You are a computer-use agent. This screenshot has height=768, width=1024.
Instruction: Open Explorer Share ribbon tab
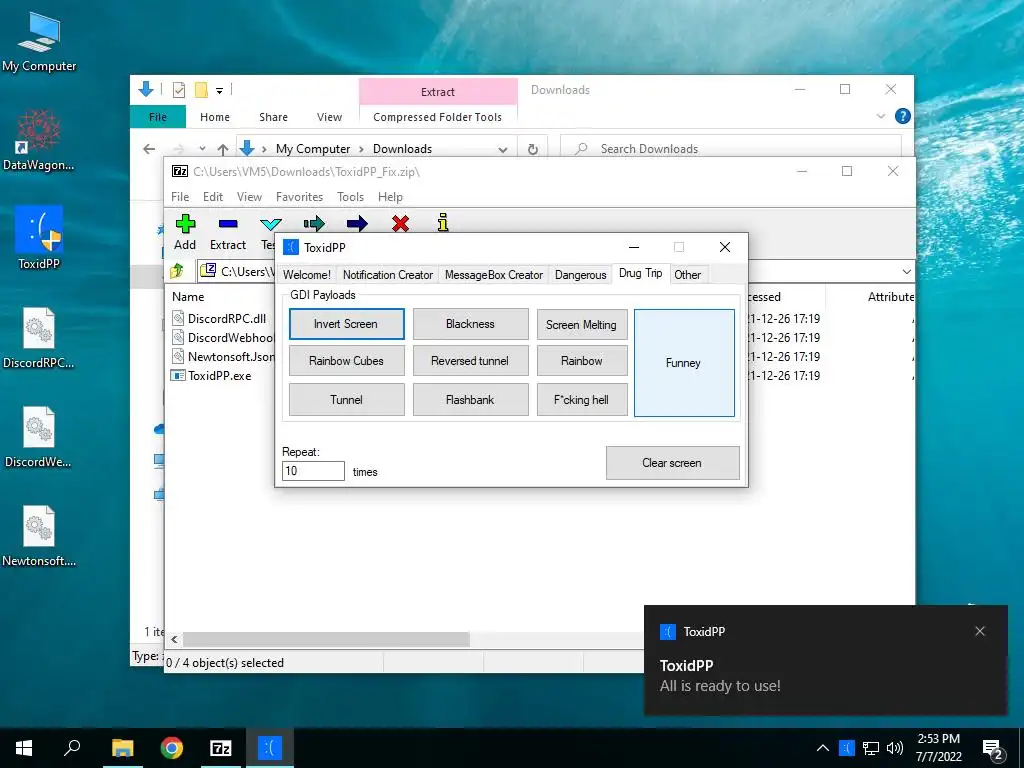[273, 117]
